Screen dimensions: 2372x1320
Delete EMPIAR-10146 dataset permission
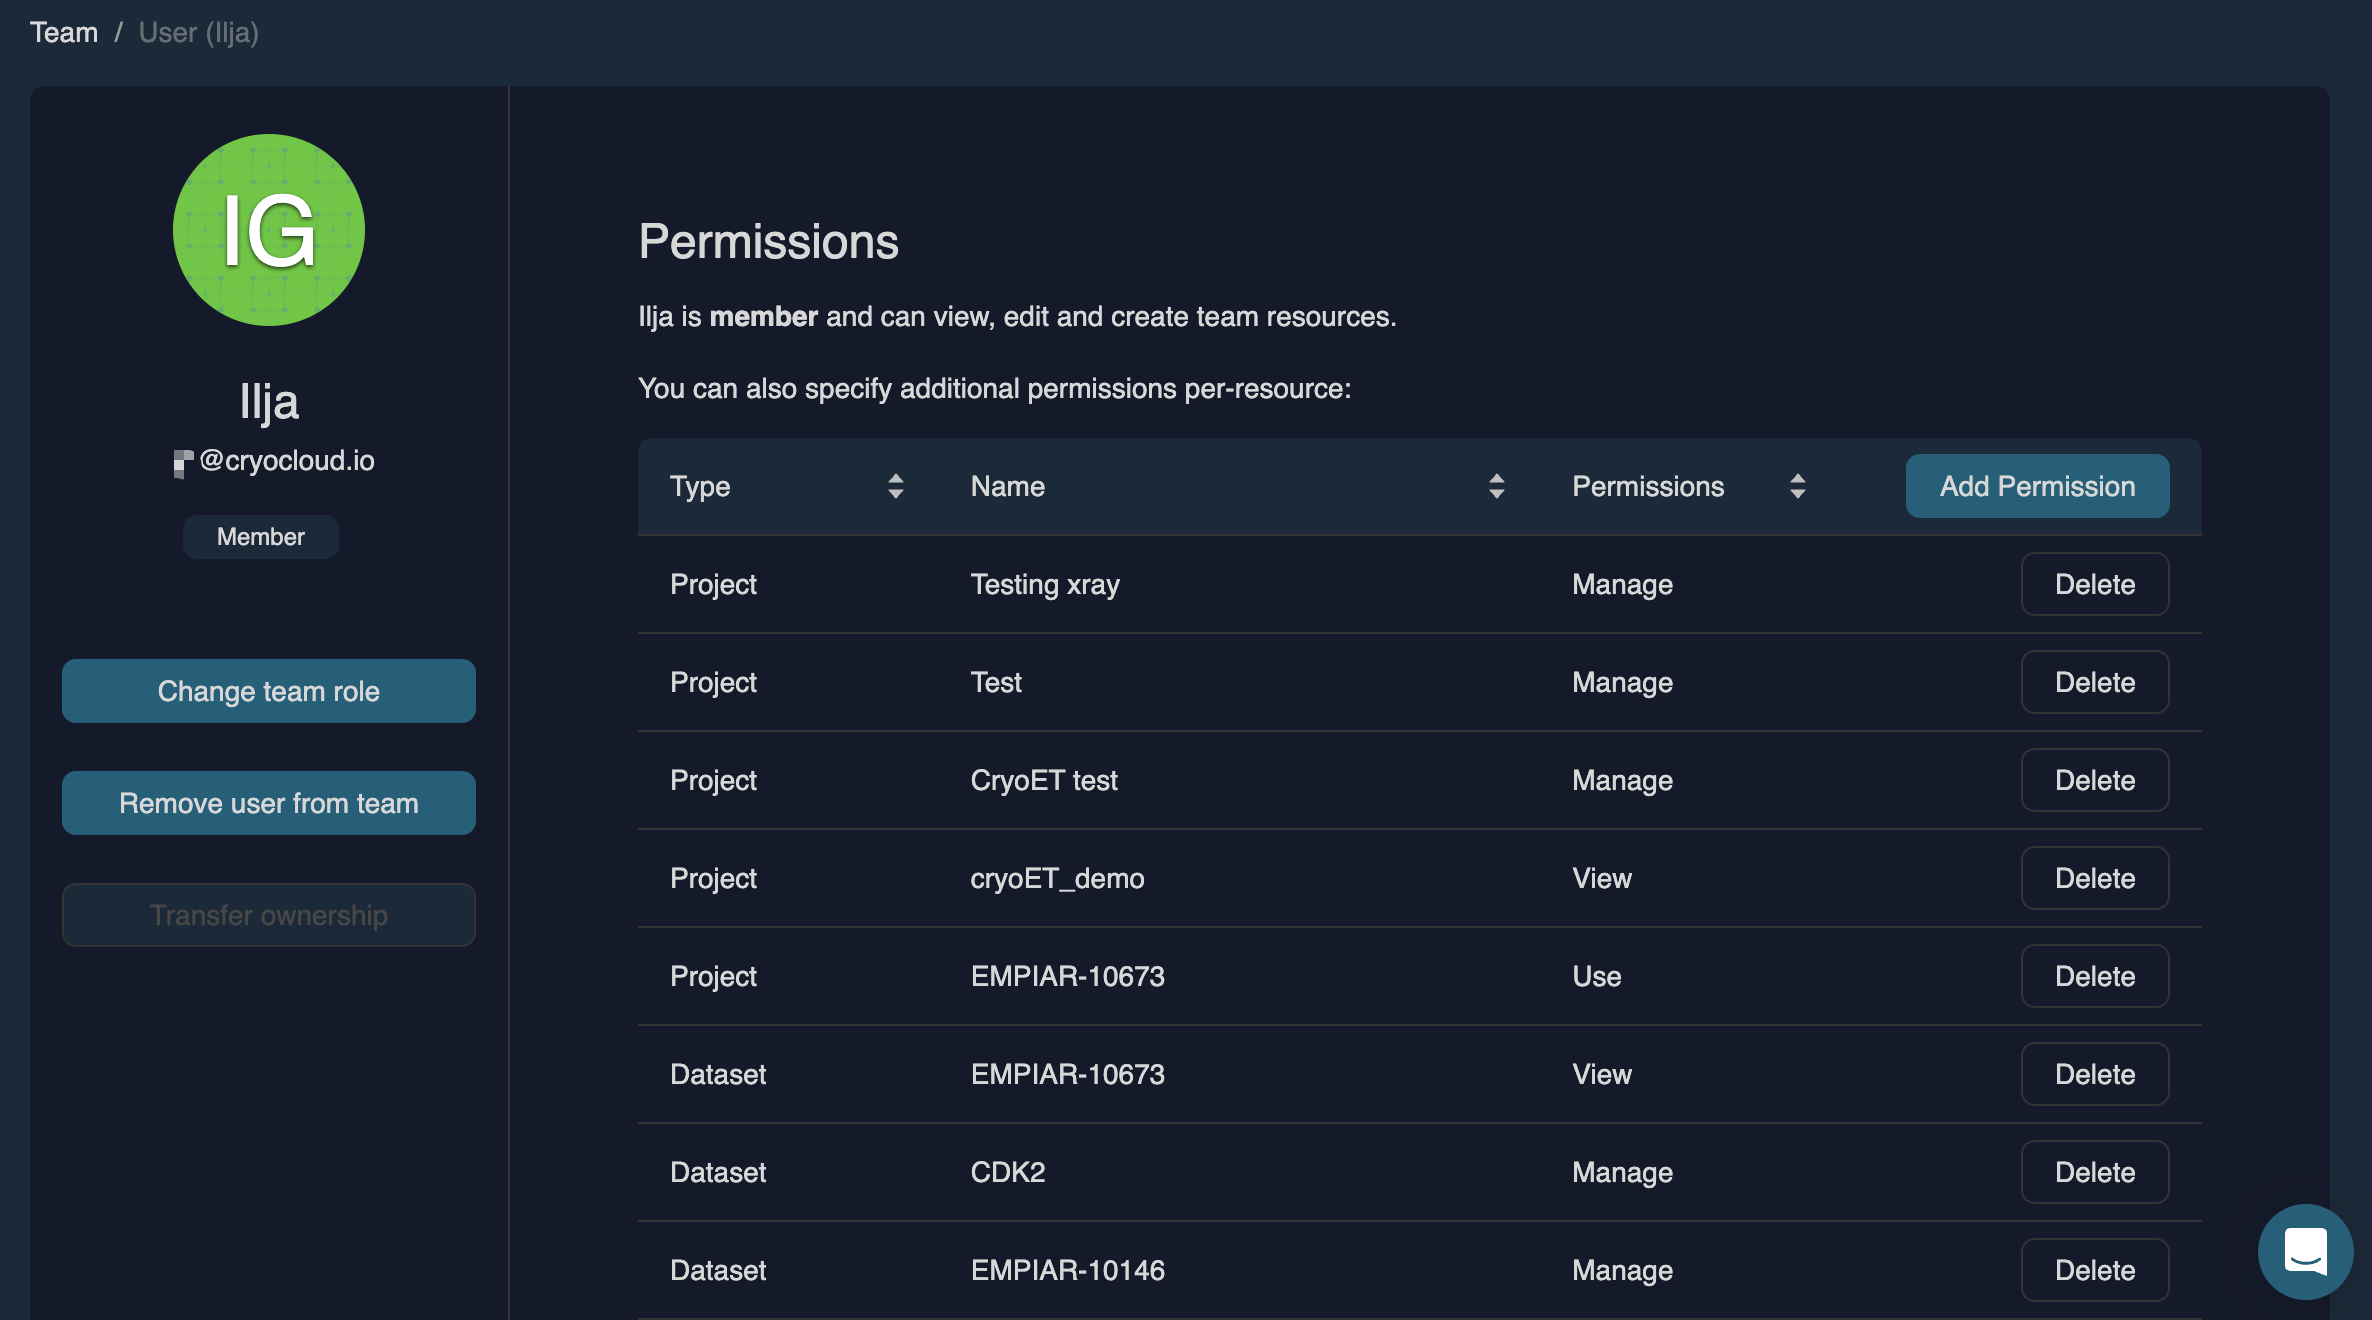pyautogui.click(x=2094, y=1270)
